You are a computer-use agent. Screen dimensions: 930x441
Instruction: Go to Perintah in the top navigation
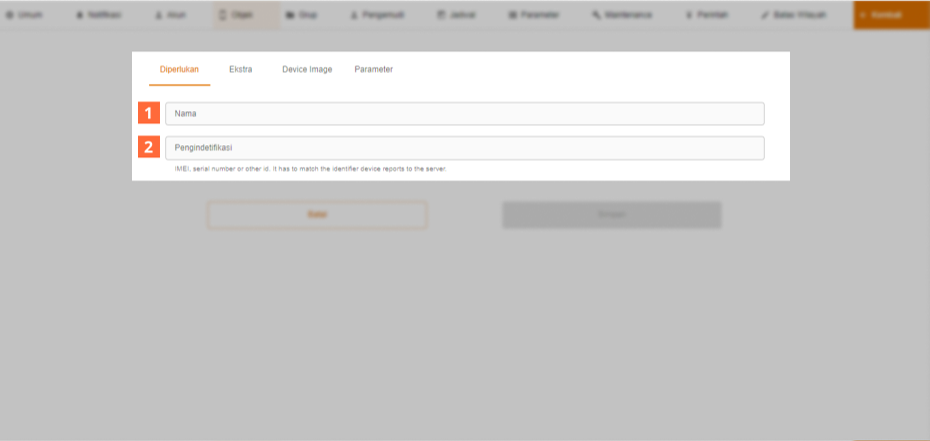click(705, 16)
